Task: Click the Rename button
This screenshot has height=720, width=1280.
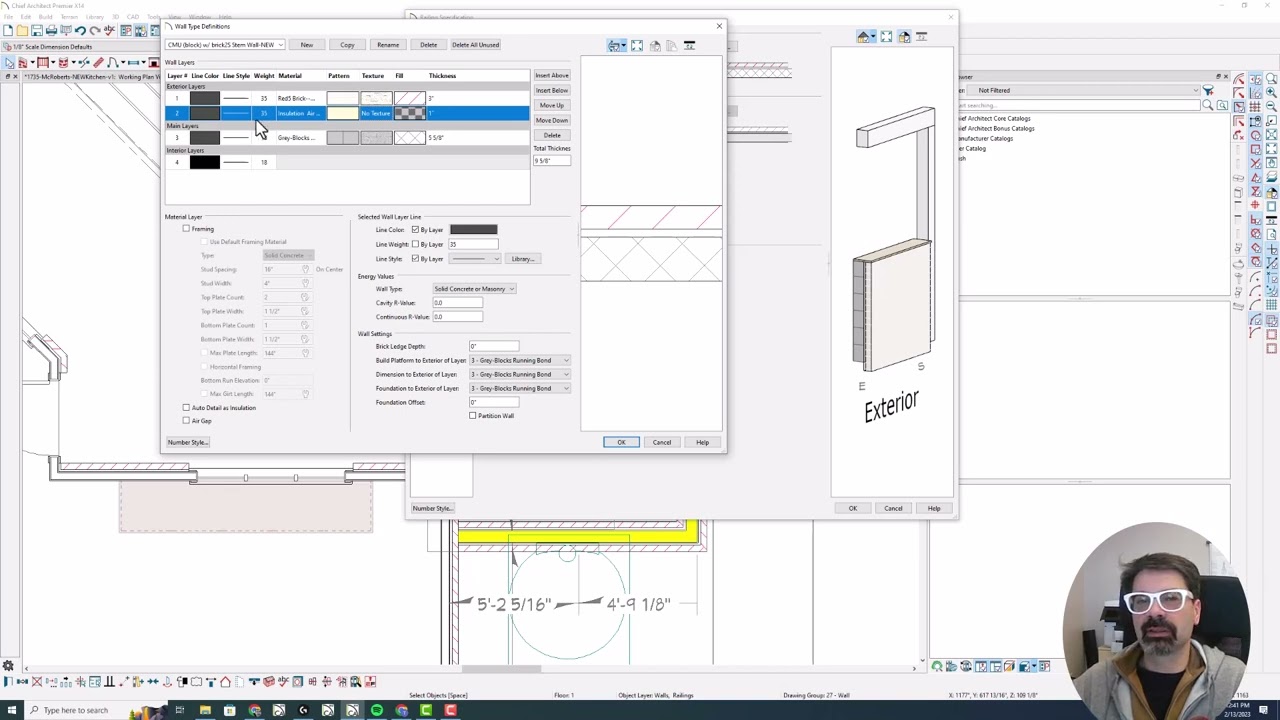Action: coord(388,45)
